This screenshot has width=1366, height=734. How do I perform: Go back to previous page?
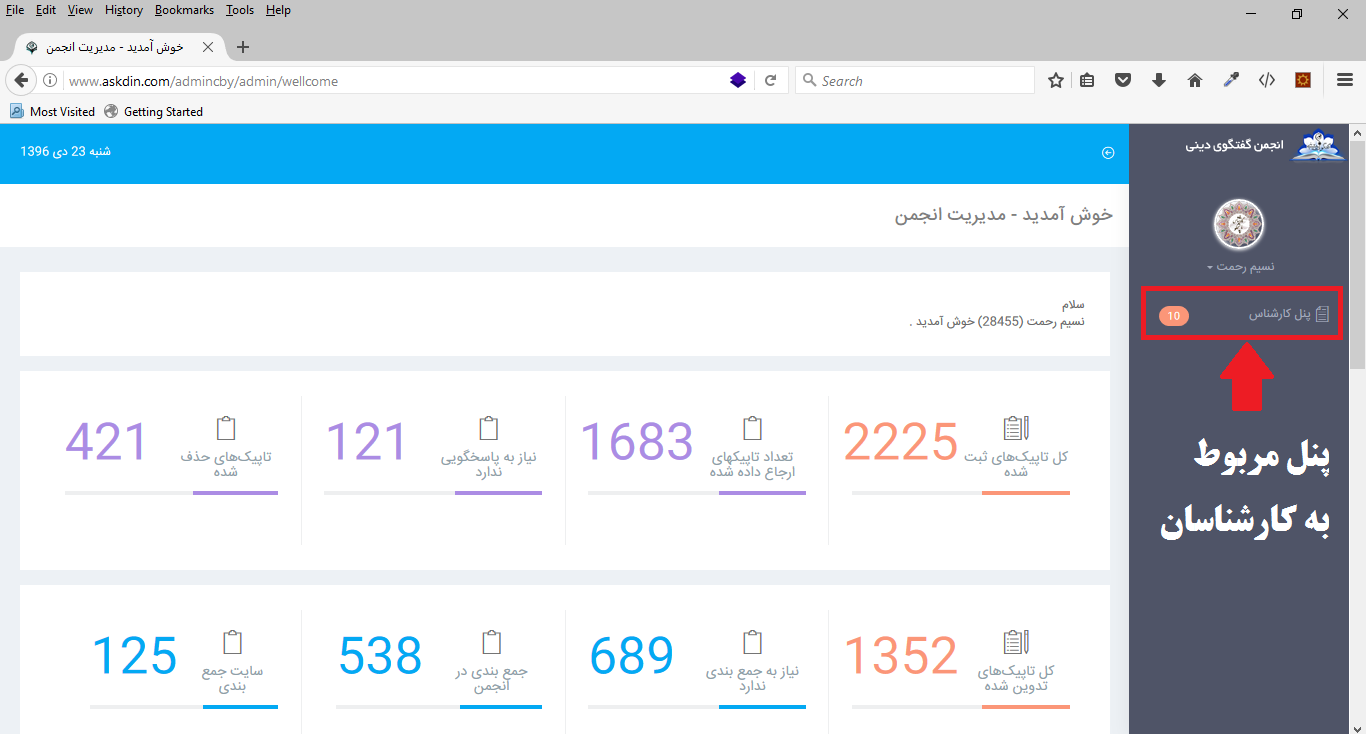[21, 81]
